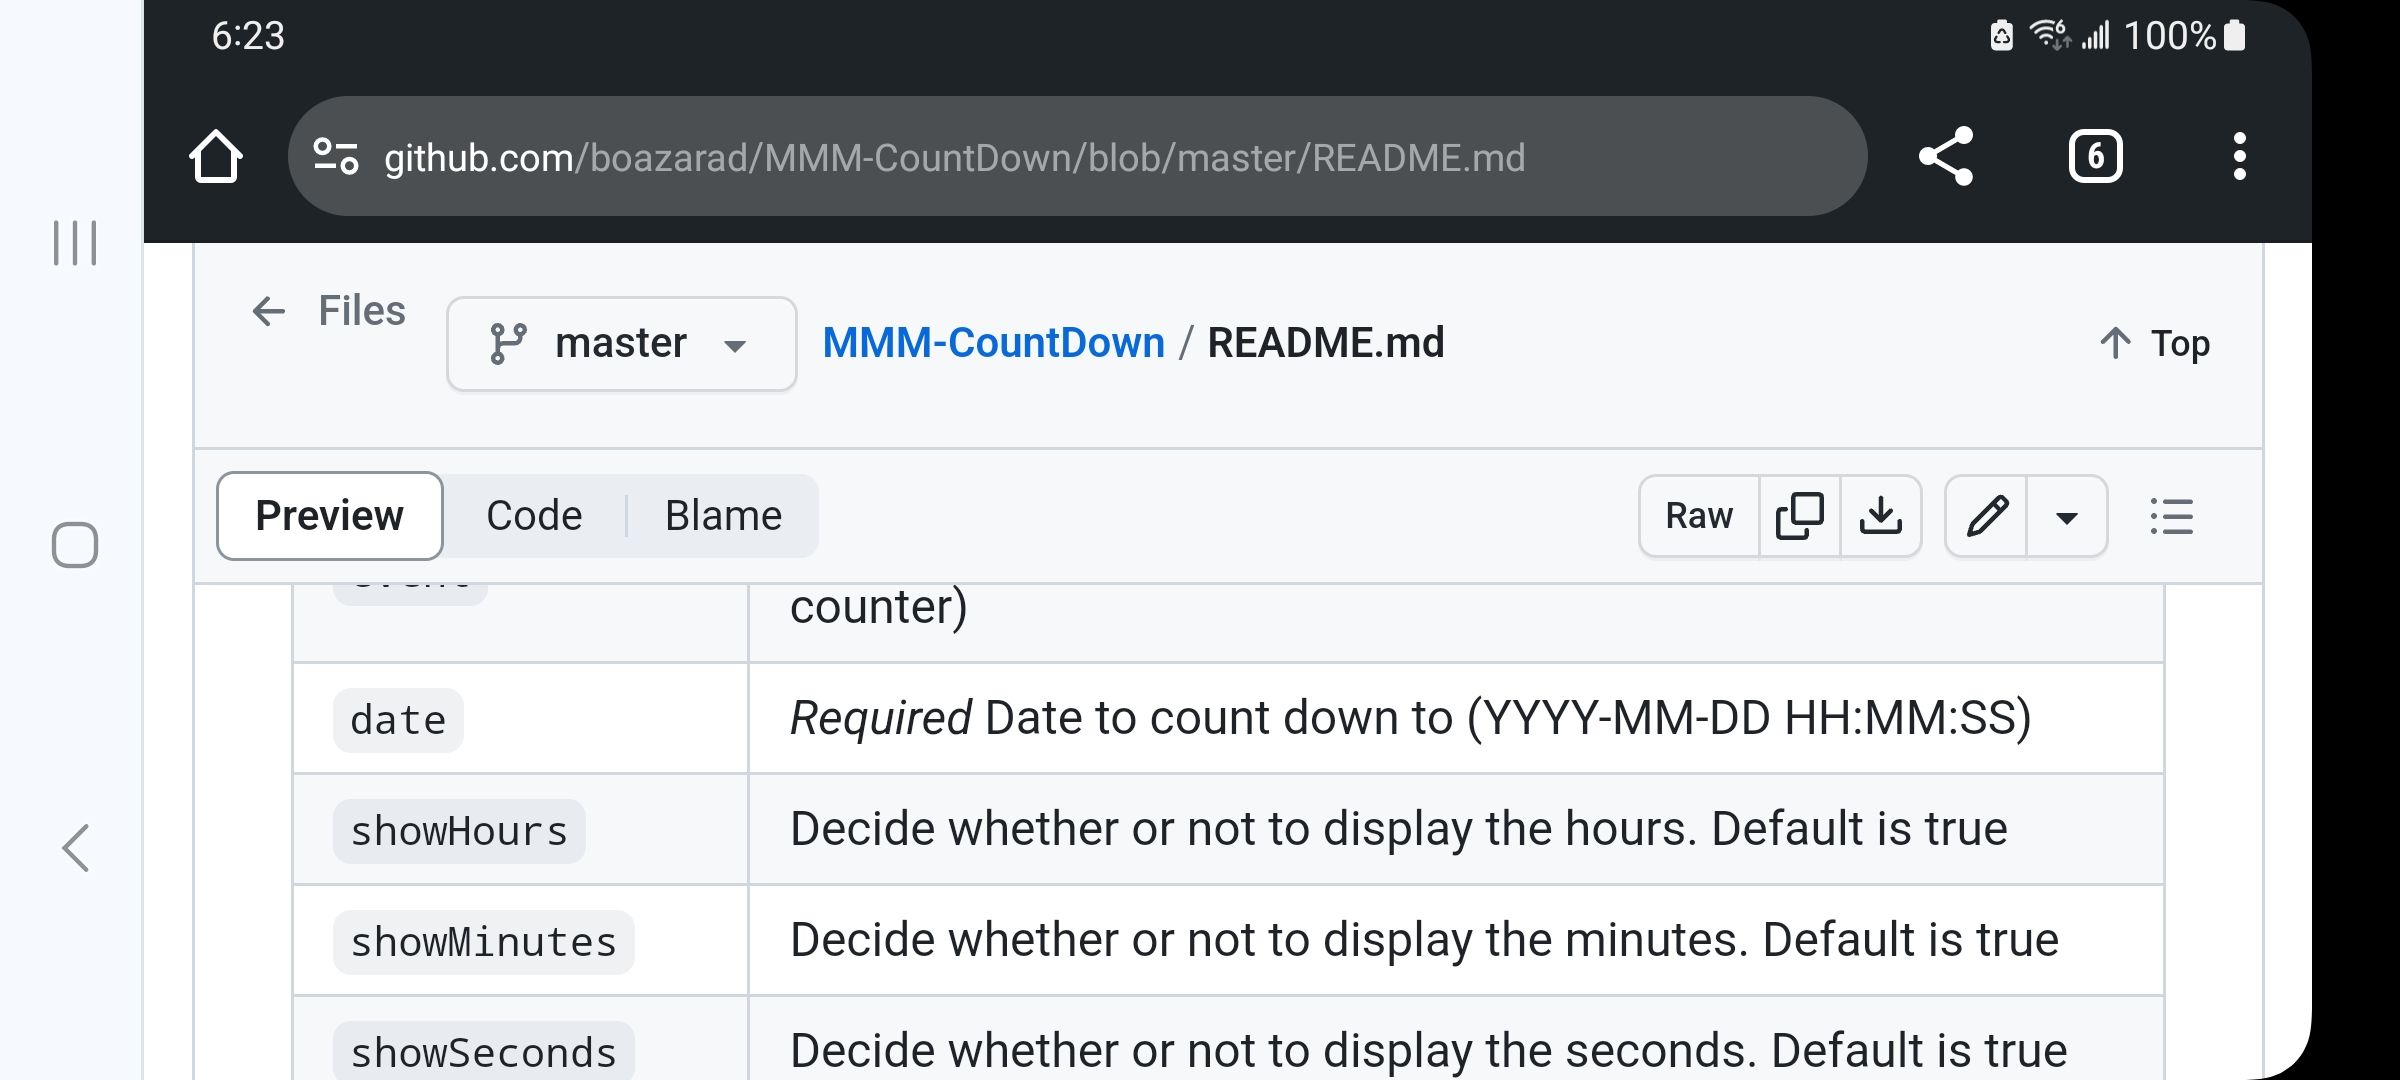
Task: Download raw file icon
Action: click(1880, 516)
